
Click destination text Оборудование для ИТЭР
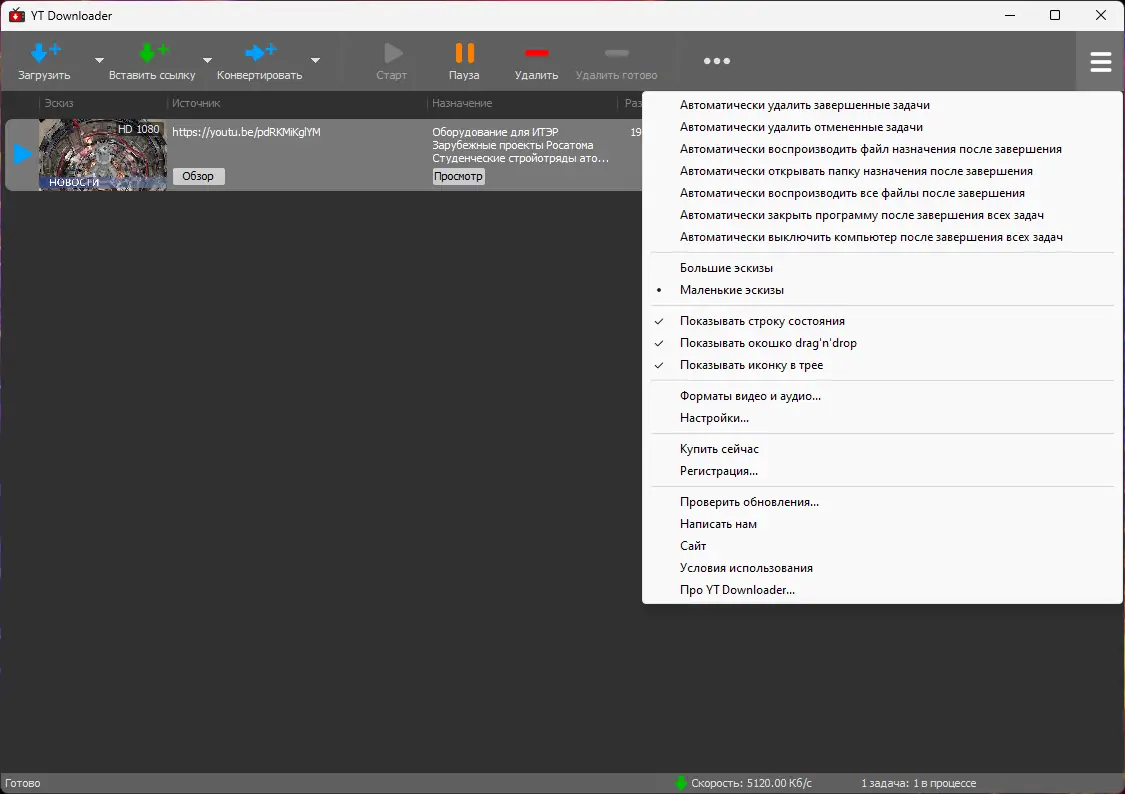pos(495,132)
